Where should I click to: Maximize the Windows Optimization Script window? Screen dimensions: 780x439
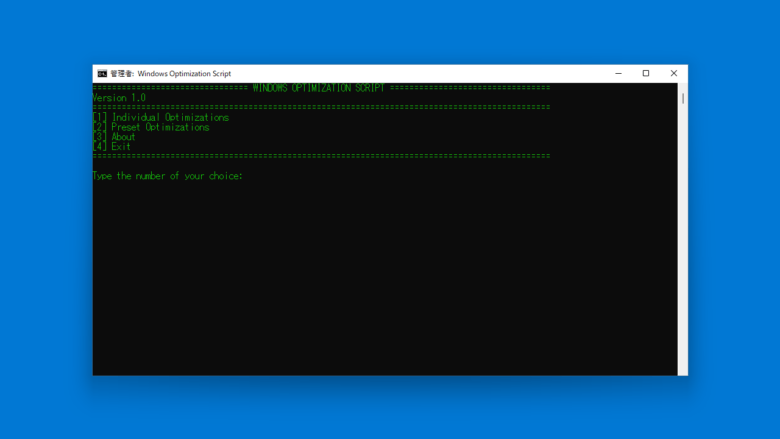(646, 74)
